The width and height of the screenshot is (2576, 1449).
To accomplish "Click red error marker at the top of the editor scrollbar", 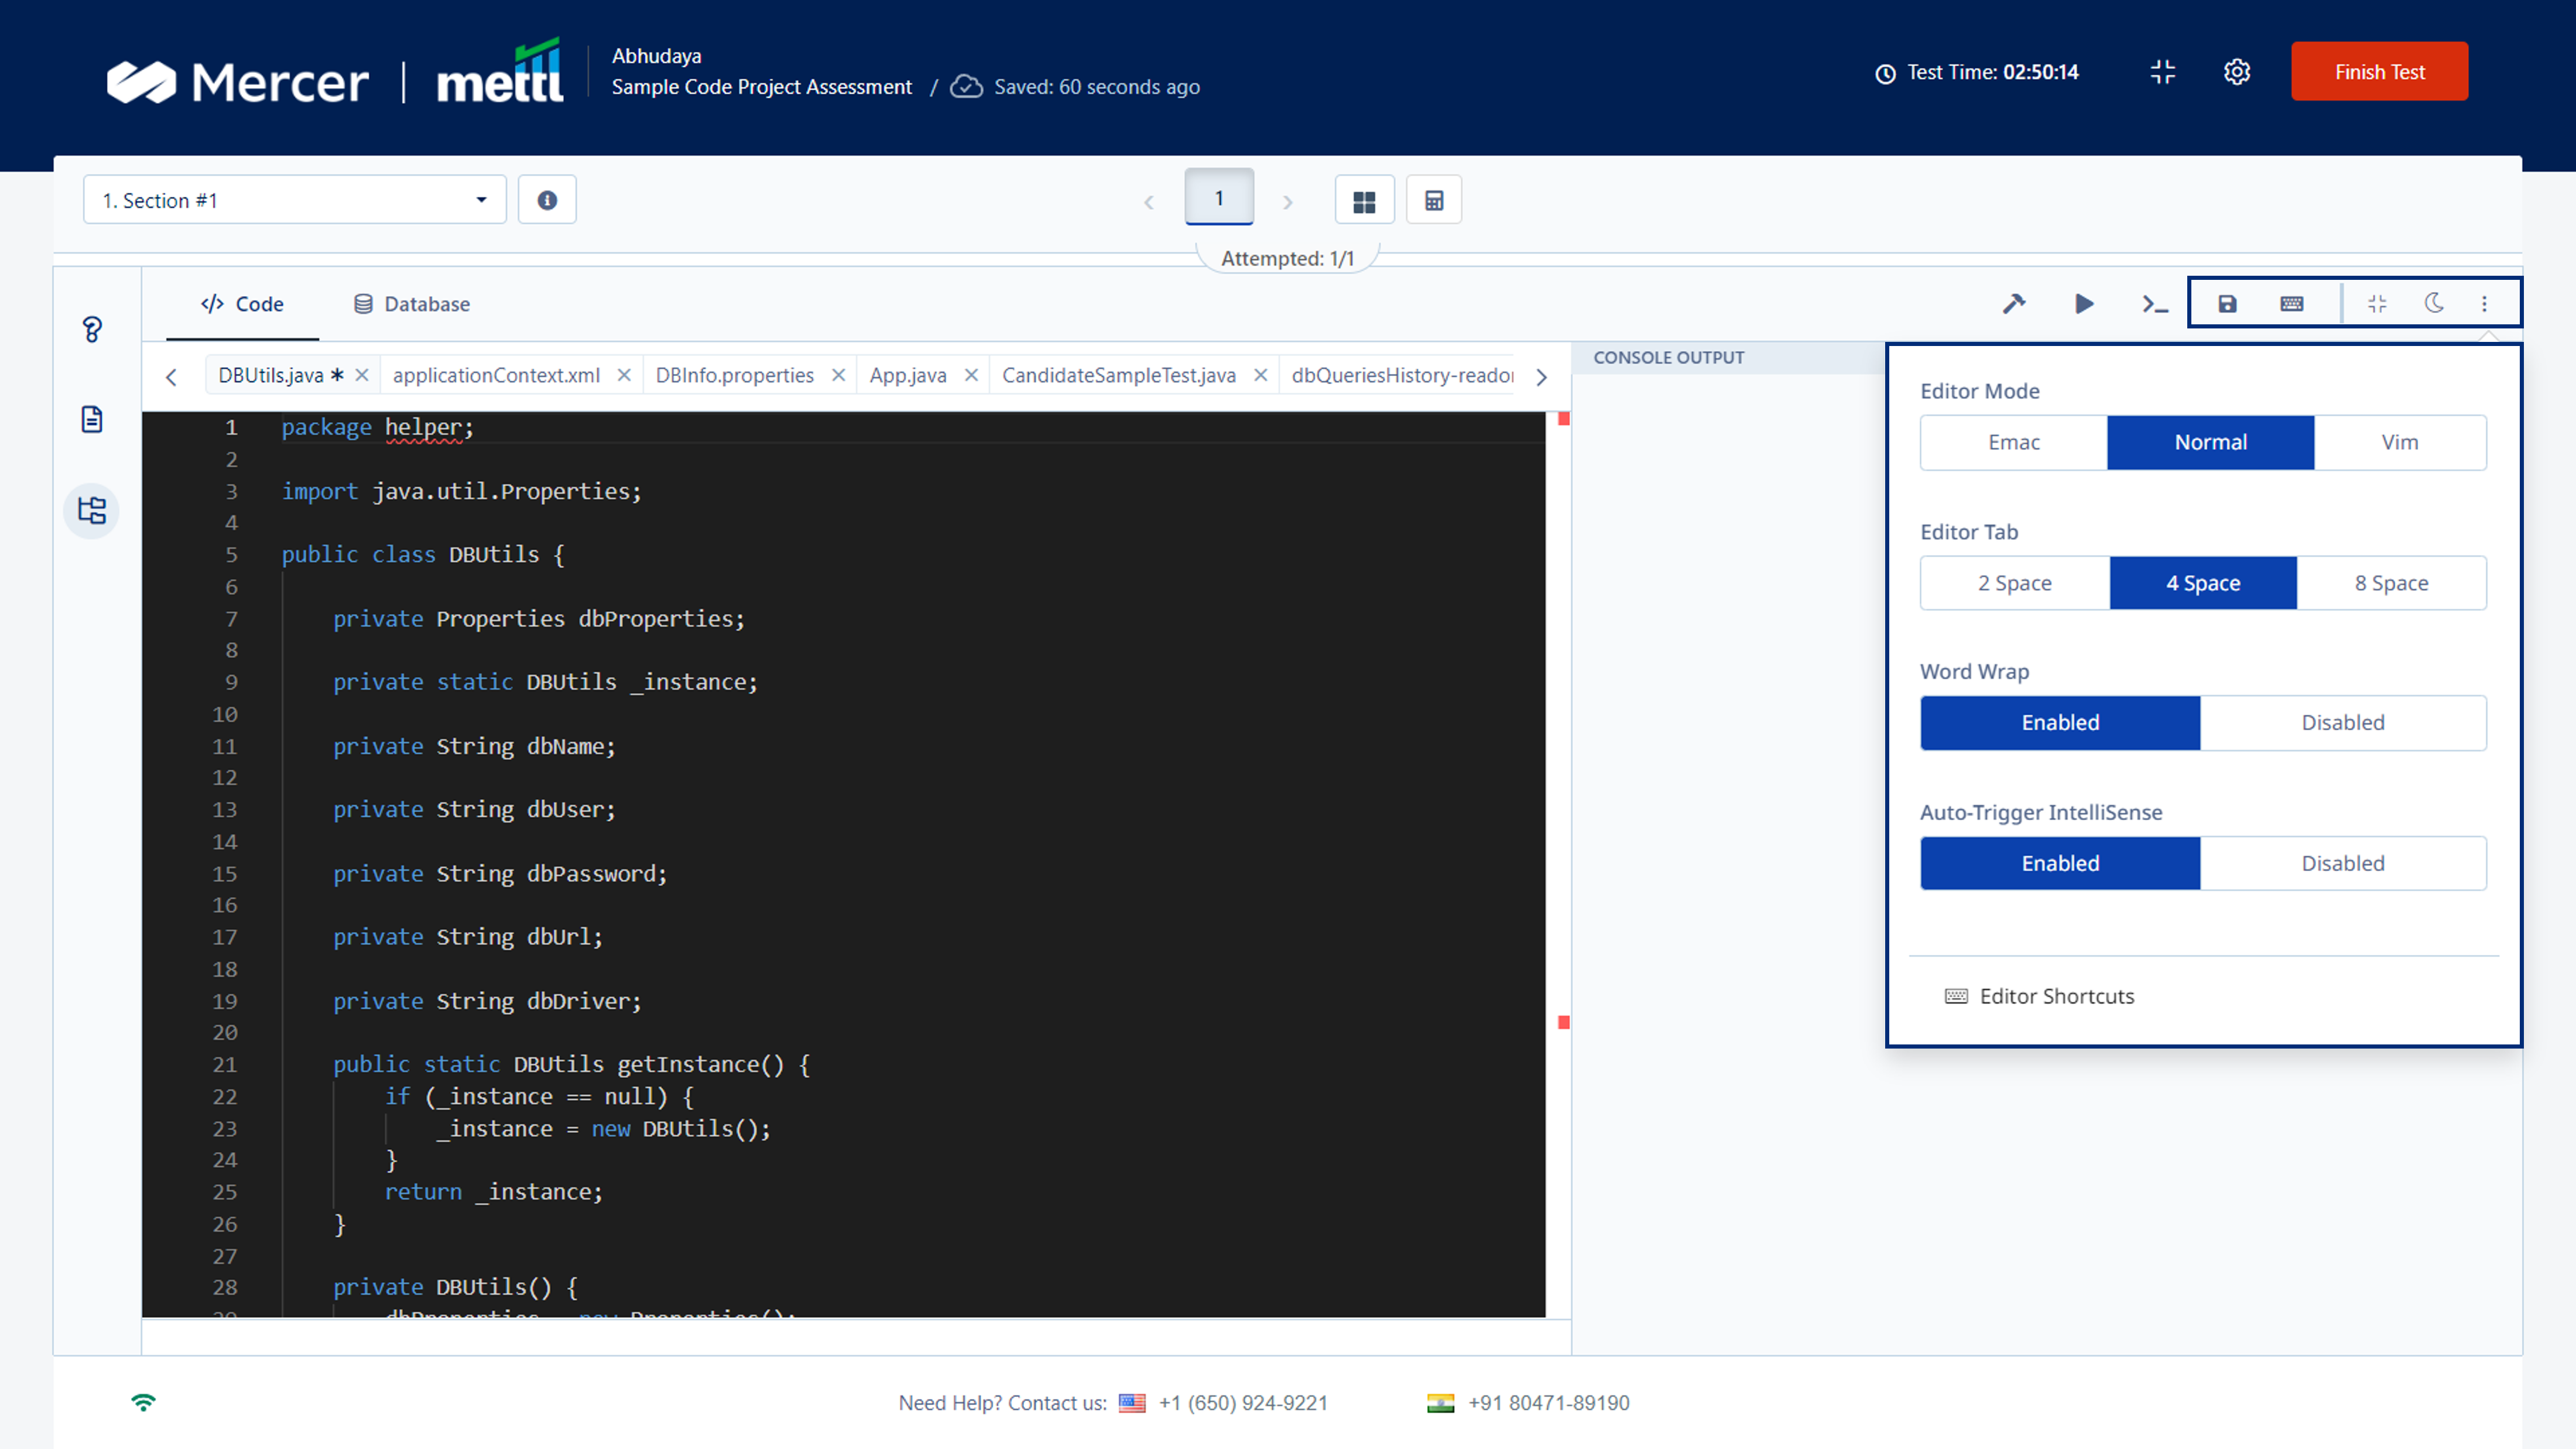I will [1564, 419].
